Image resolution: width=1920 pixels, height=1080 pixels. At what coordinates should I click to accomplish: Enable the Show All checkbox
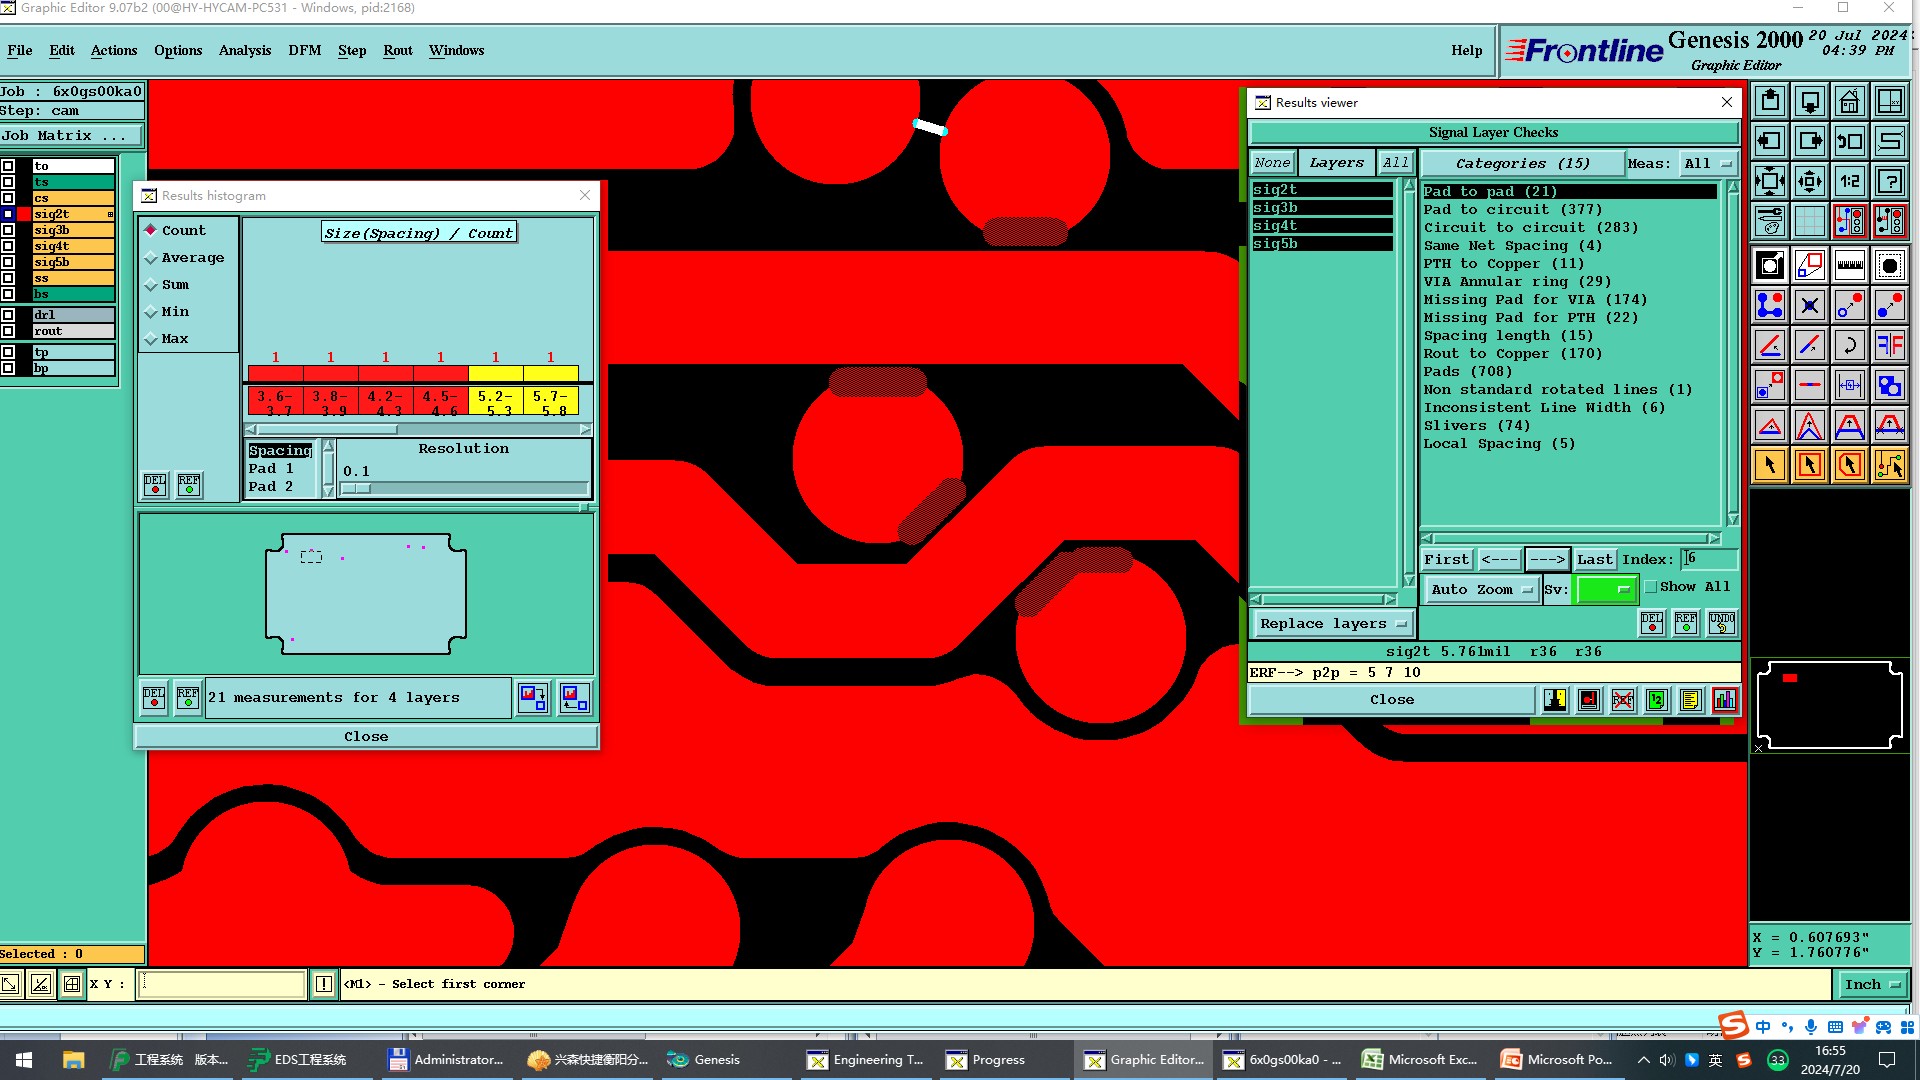click(1651, 587)
